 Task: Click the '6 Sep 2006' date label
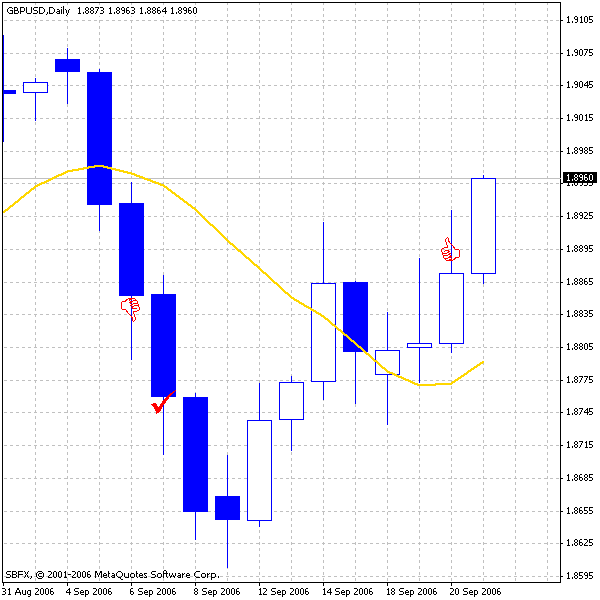pos(153,592)
